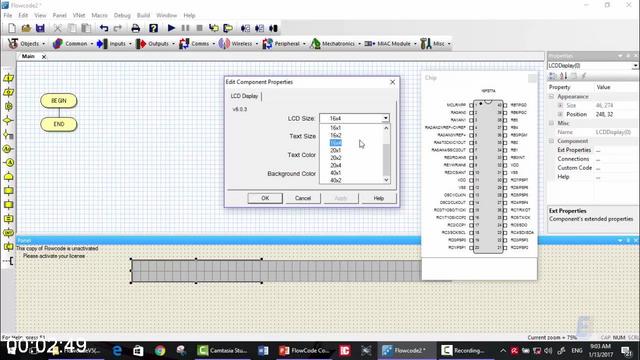Open the Outputs components dropdown
The width and height of the screenshot is (640, 360).
coord(155,44)
